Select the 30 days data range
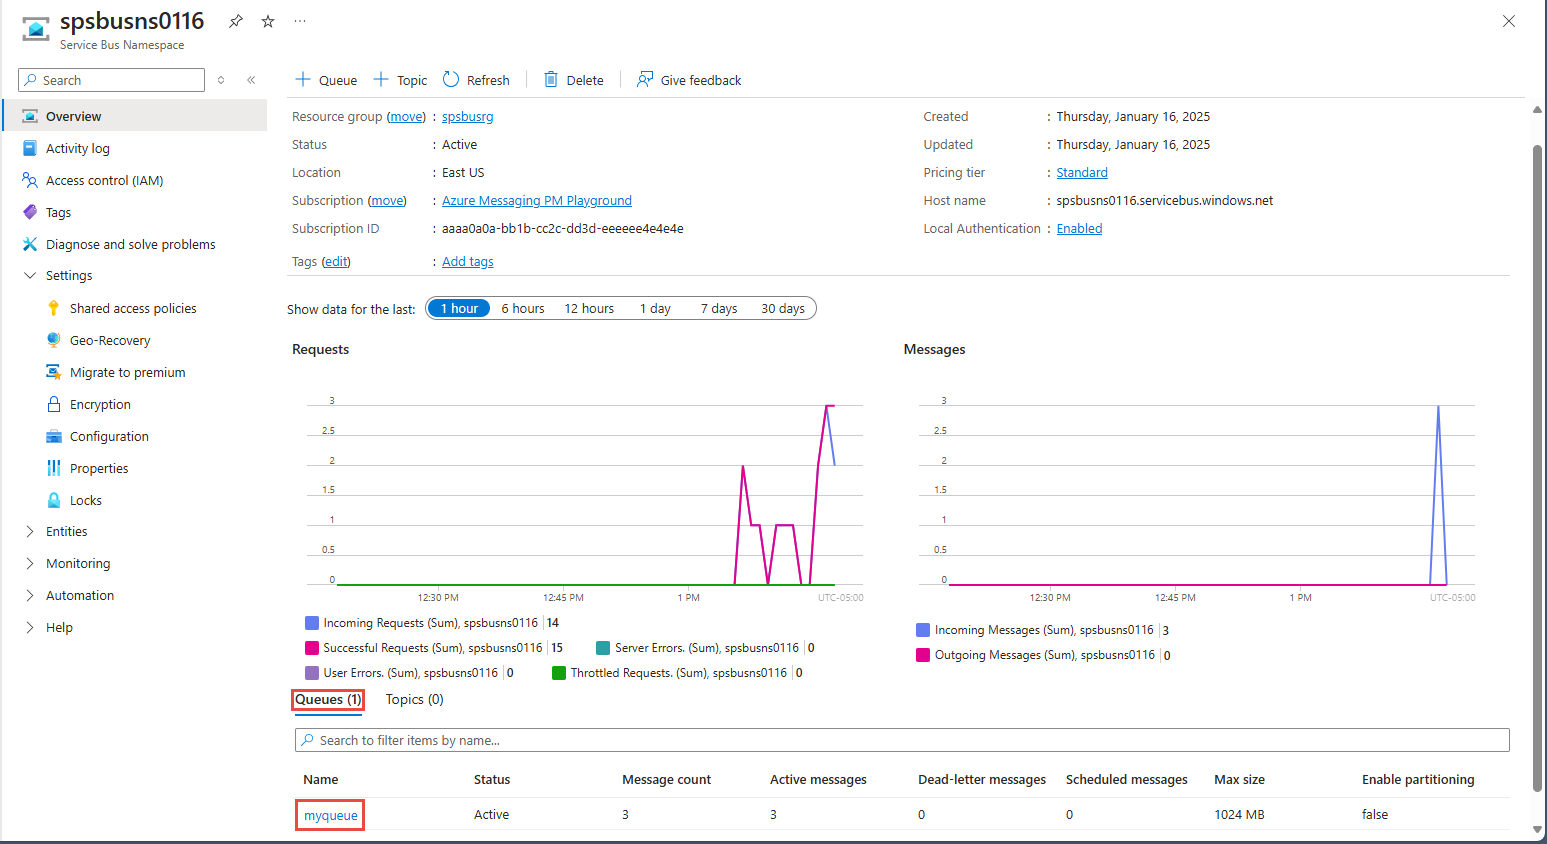This screenshot has height=844, width=1547. pos(782,308)
